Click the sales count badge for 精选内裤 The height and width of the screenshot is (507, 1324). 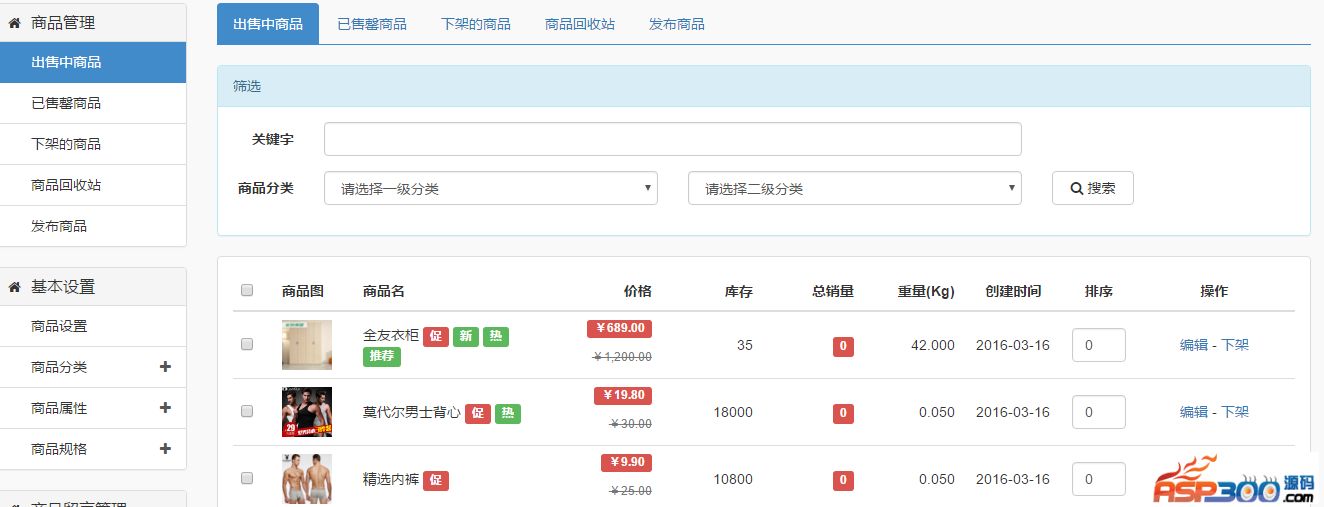point(843,480)
